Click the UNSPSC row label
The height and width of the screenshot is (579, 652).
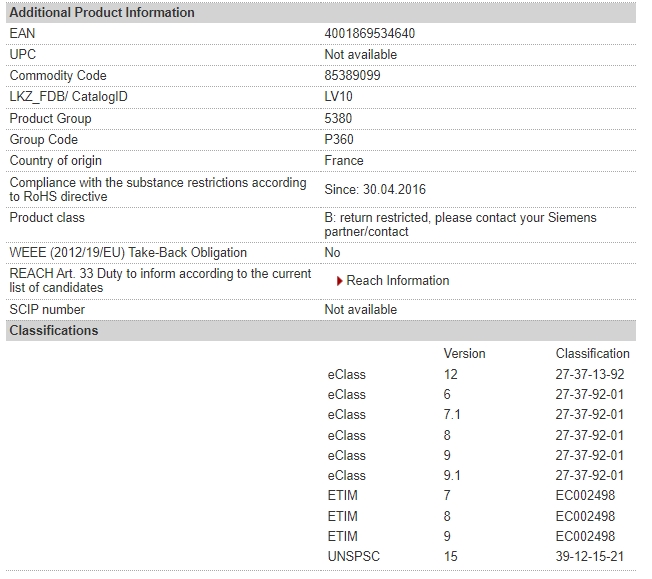pyautogui.click(x=353, y=557)
